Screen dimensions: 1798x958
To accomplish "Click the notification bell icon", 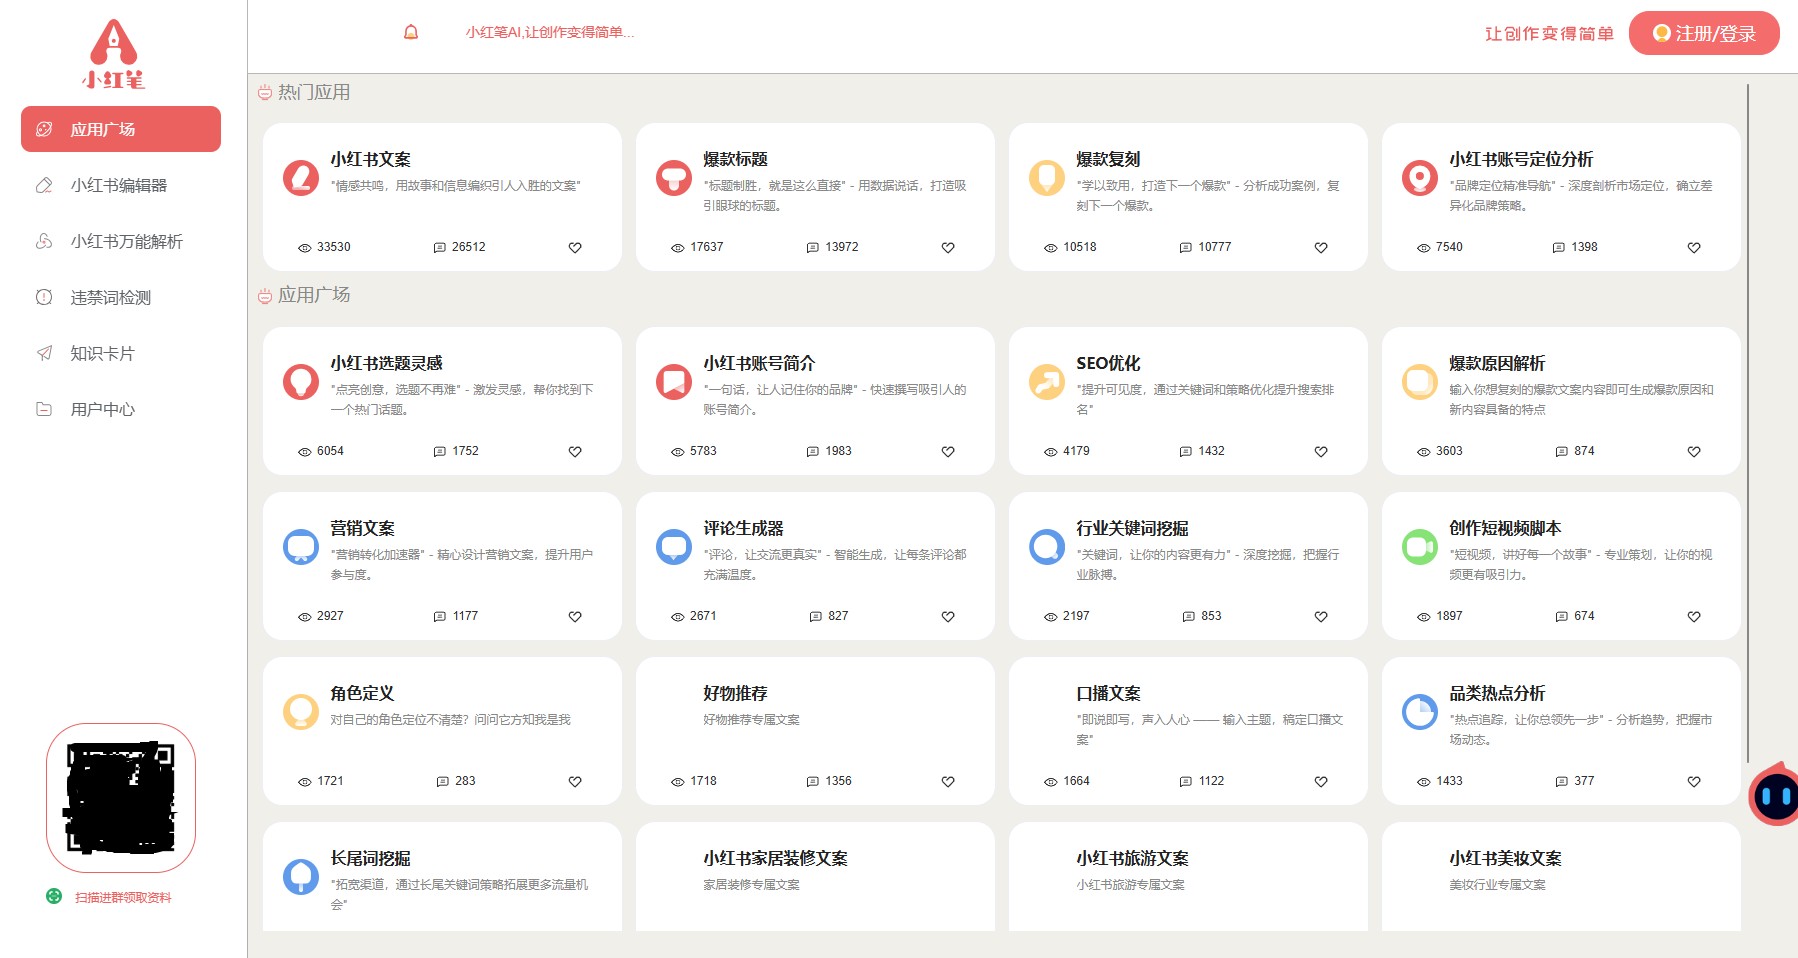I will point(410,32).
